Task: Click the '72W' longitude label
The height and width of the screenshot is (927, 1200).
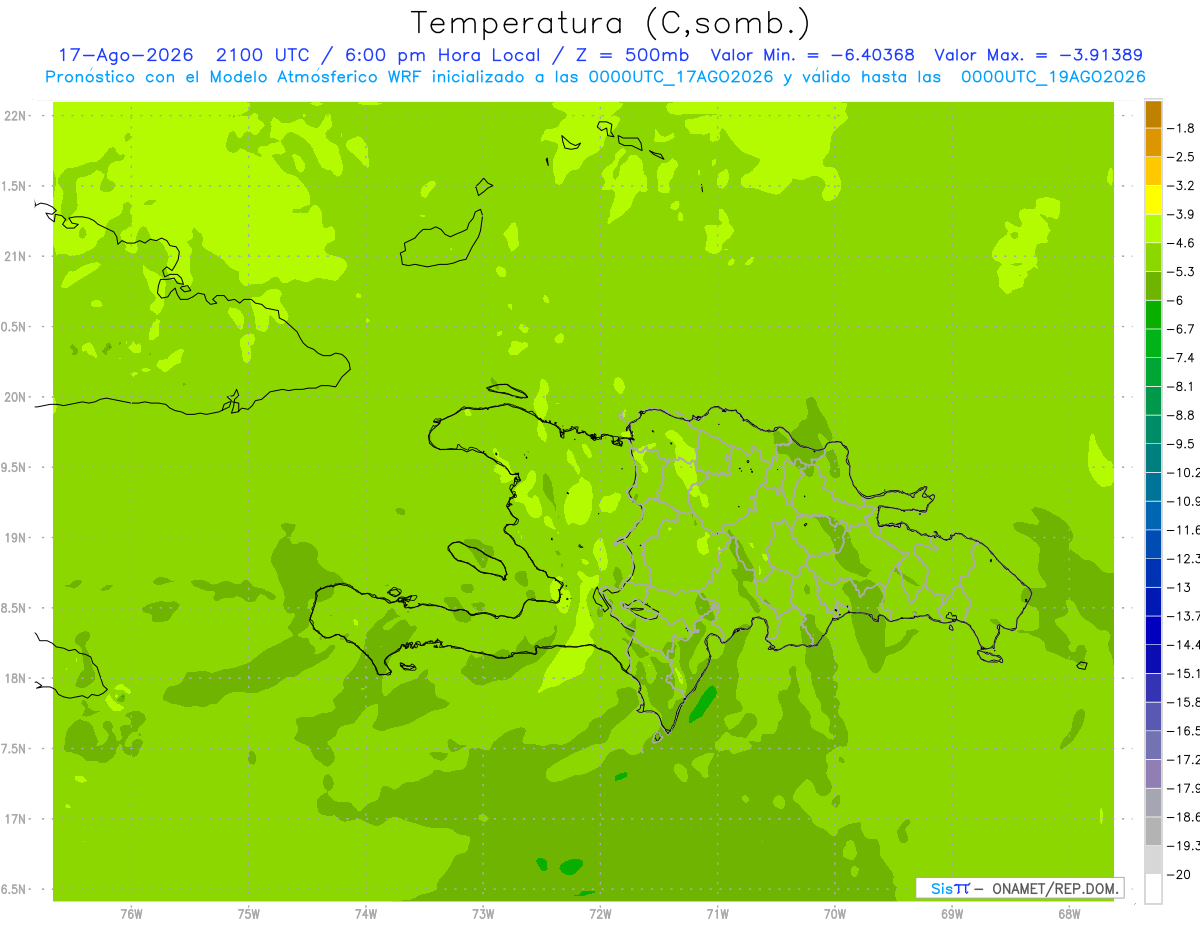Action: [600, 914]
